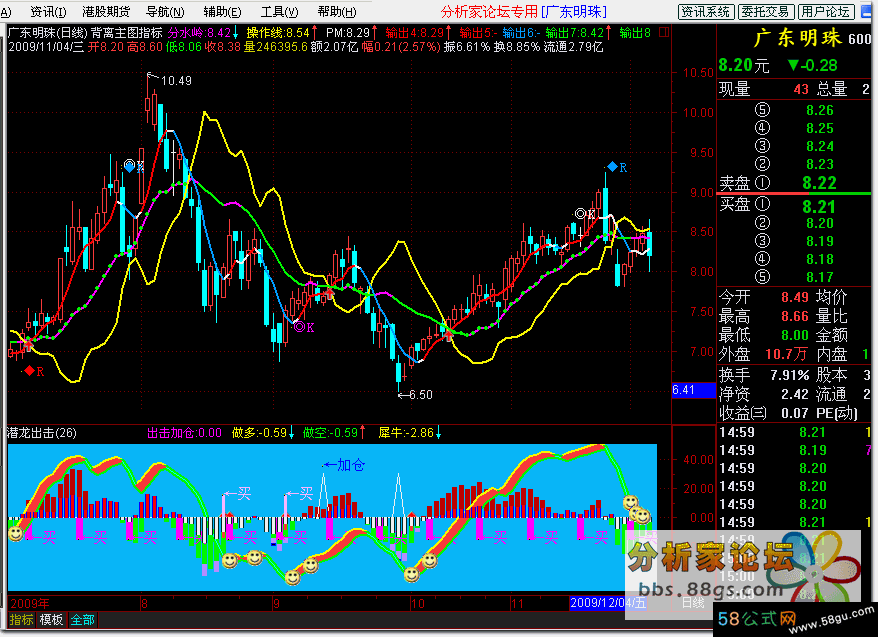
Task: Click the 换手 7.91% value
Action: pyautogui.click(x=790, y=374)
